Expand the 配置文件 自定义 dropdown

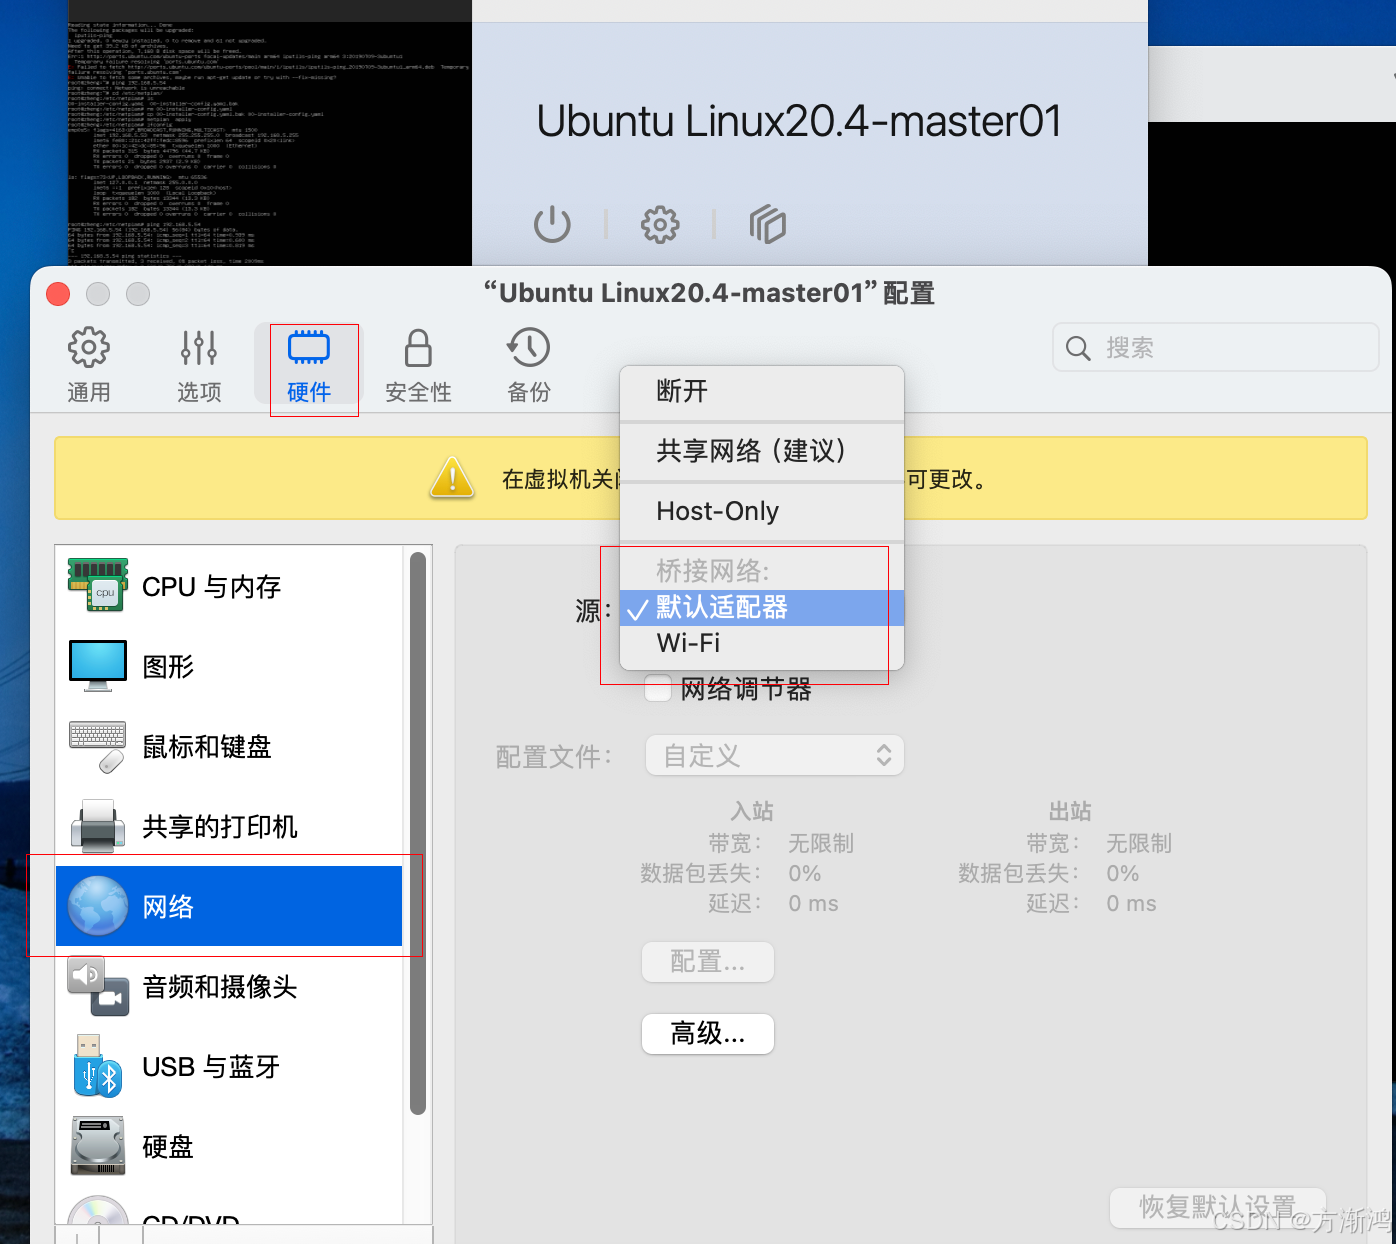775,755
